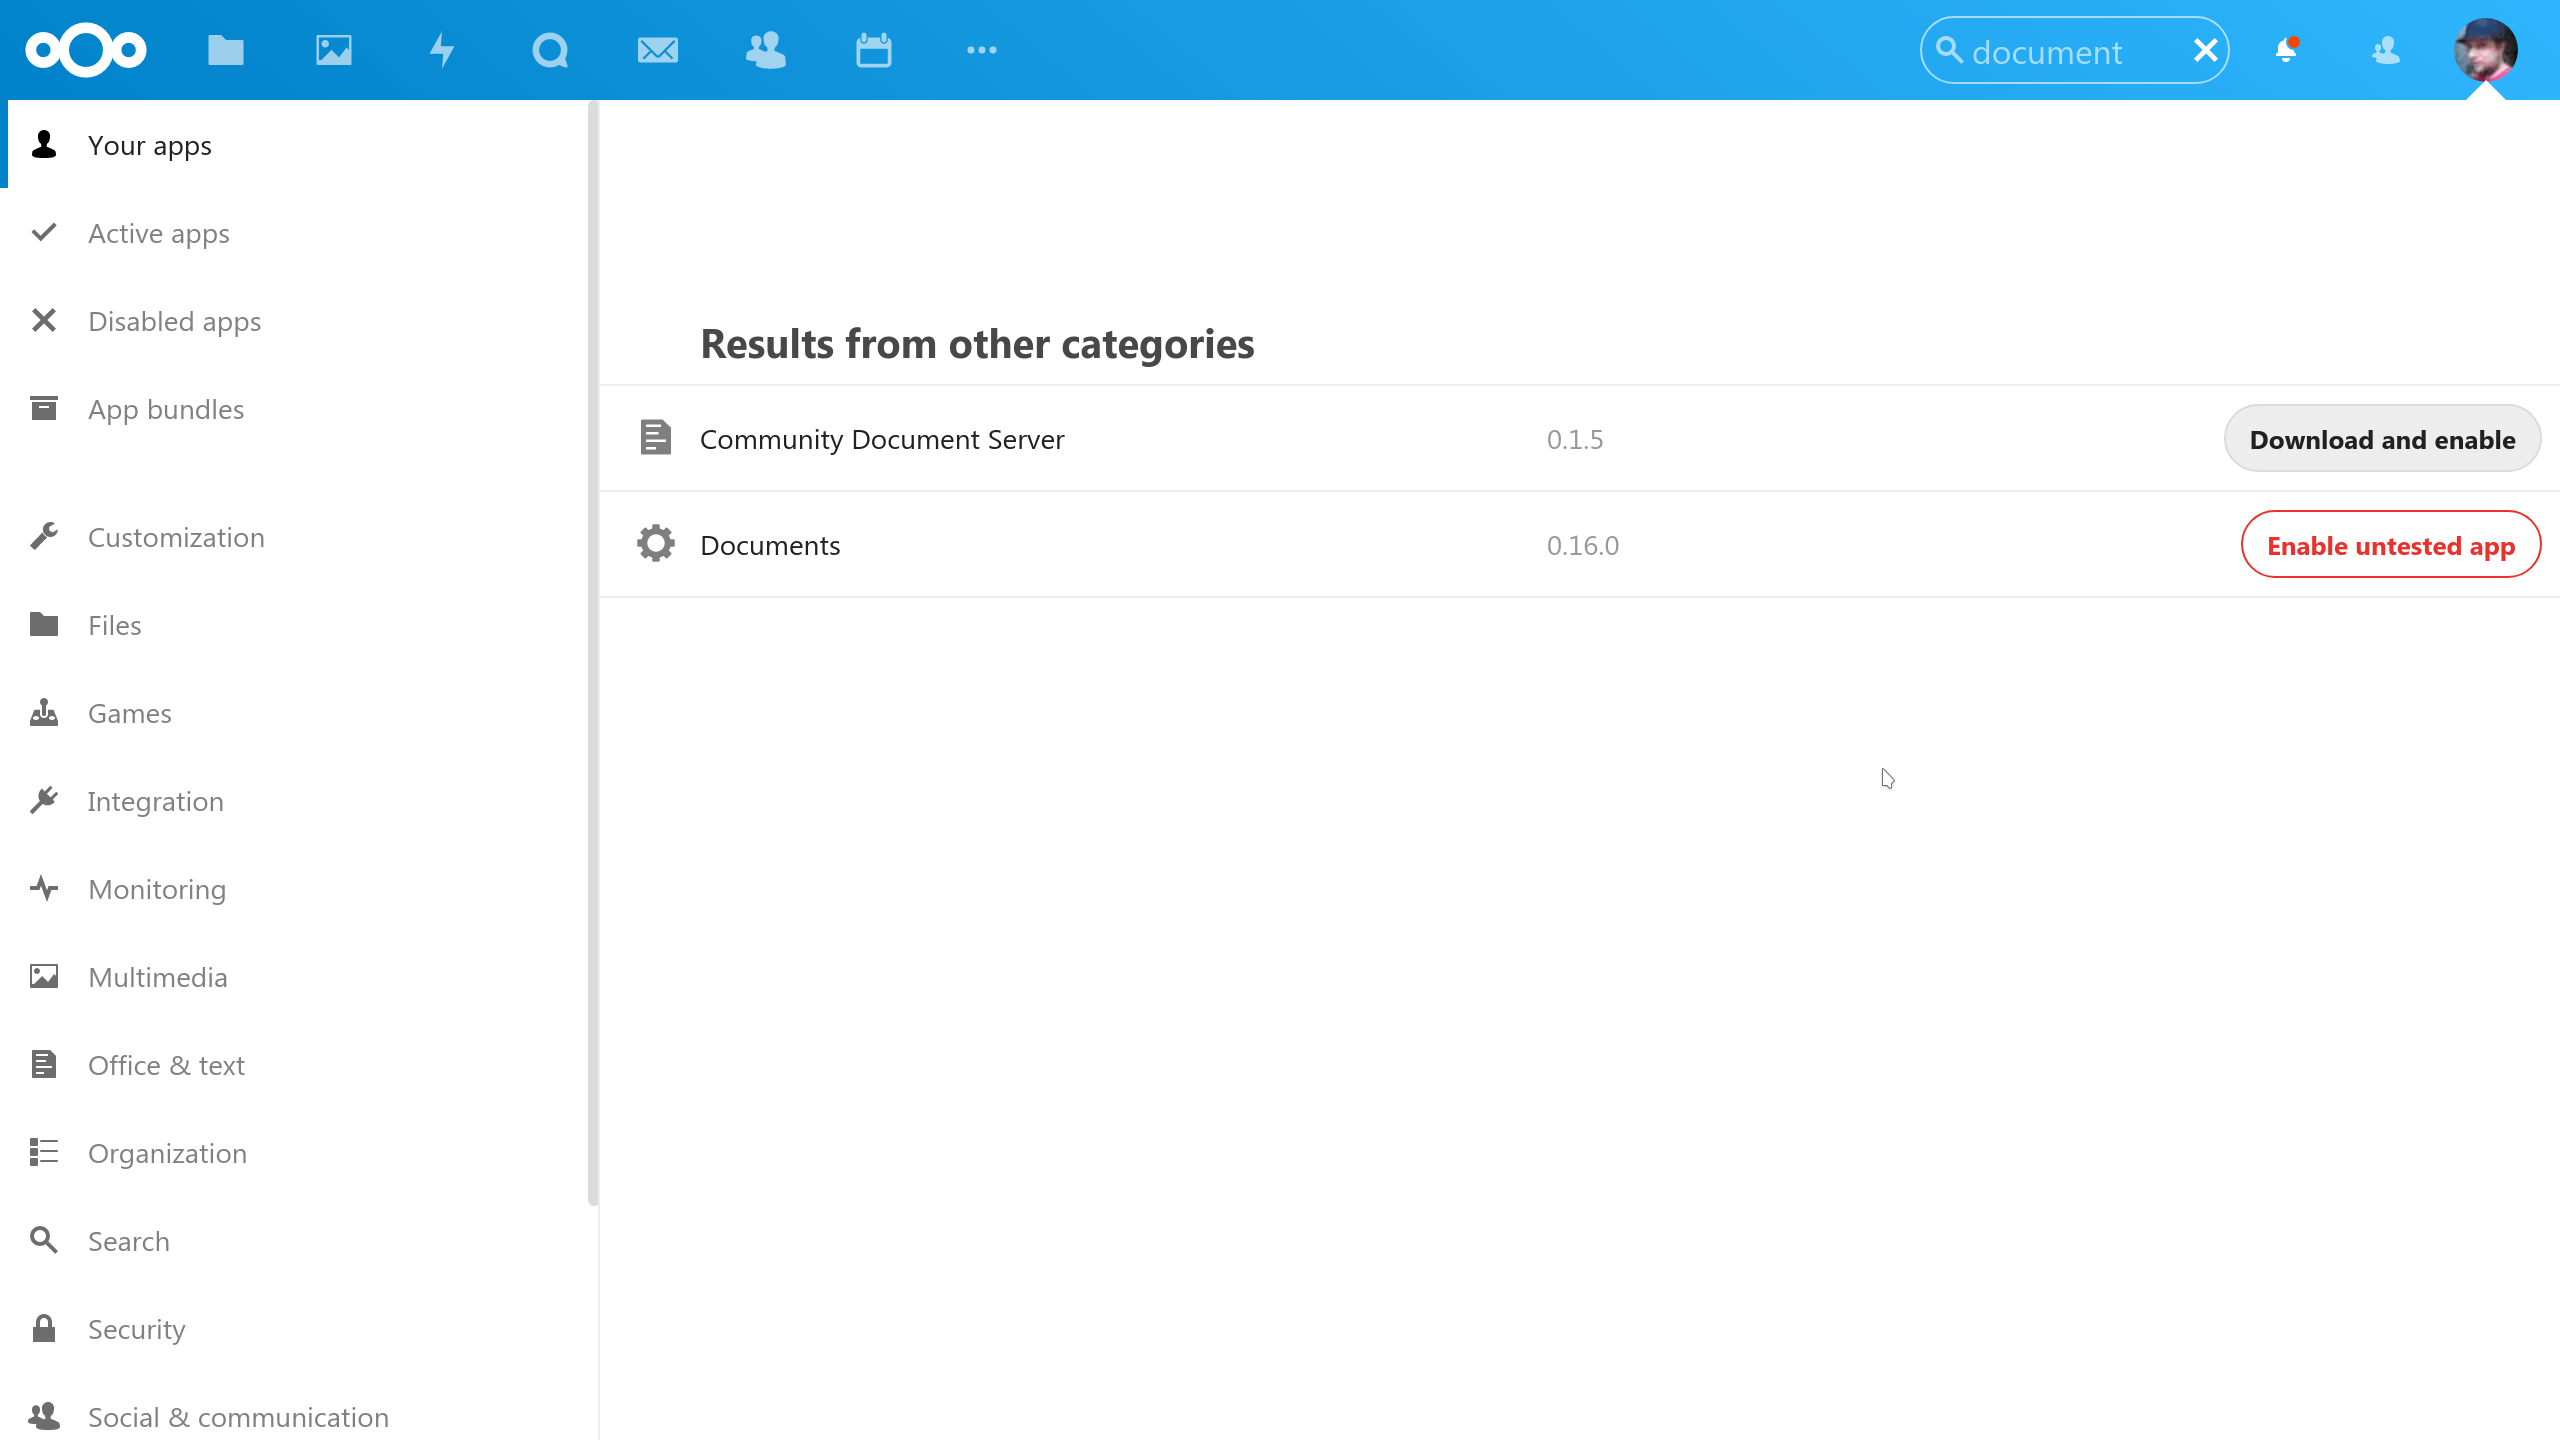The image size is (2560, 1440).
Task: Open the notifications bell
Action: 2286,50
